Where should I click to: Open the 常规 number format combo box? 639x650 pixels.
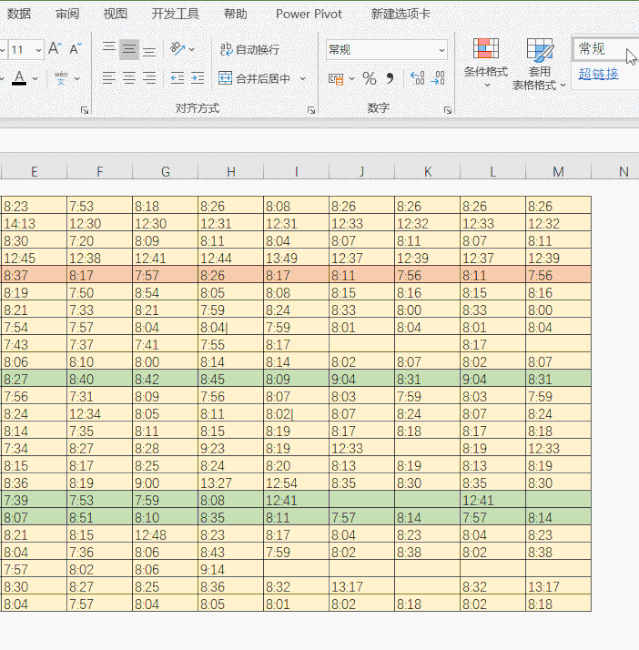tap(386, 50)
